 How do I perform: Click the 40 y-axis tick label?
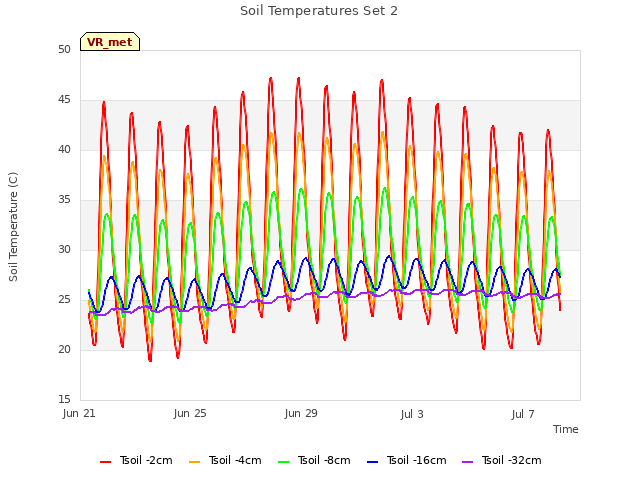pos(64,149)
